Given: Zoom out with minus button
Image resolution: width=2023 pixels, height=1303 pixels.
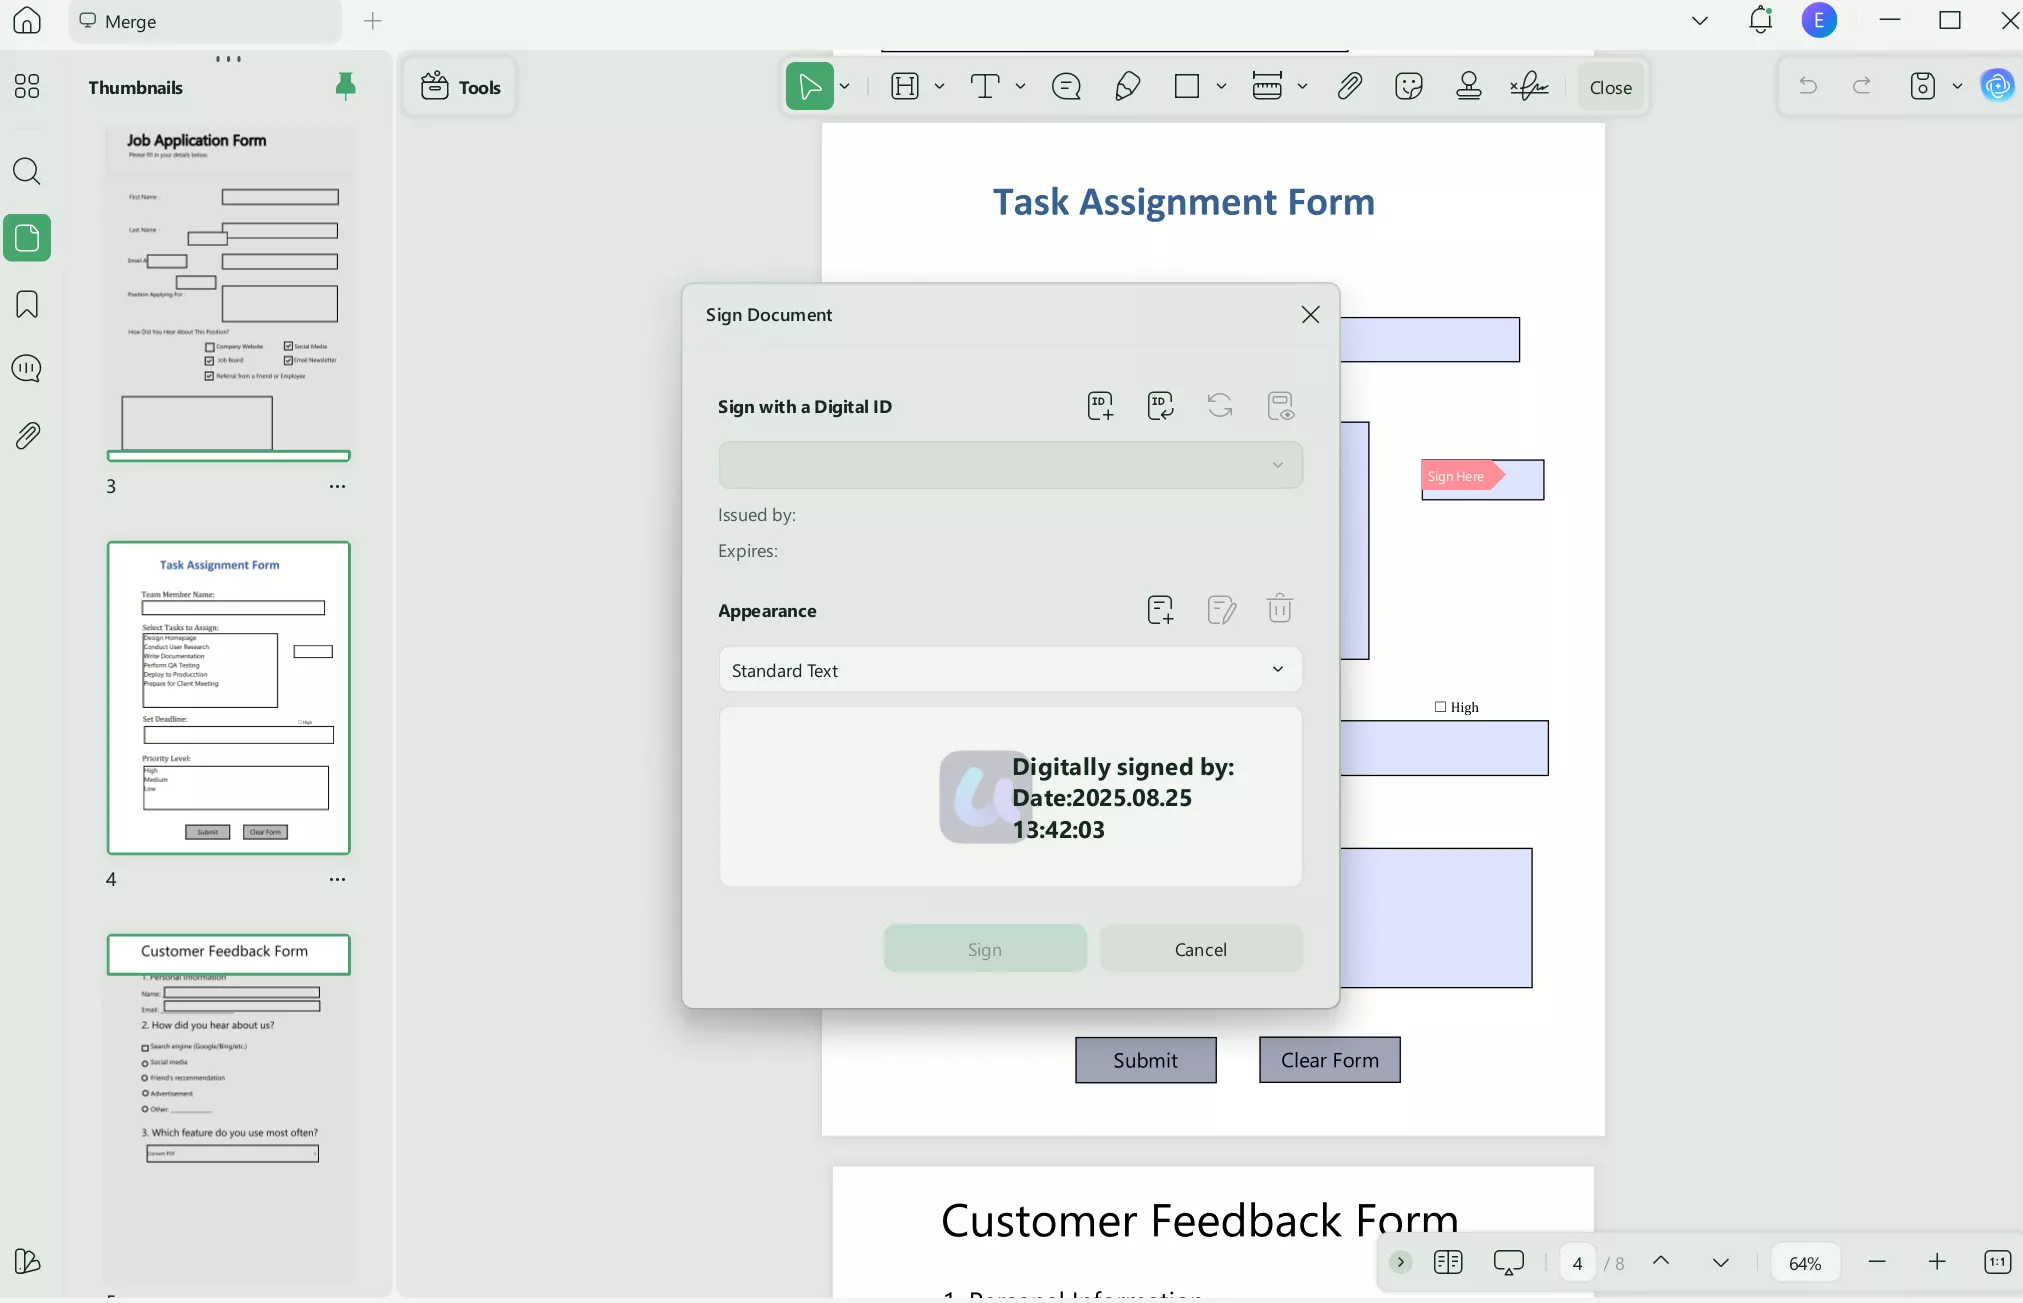Looking at the screenshot, I should (1877, 1262).
